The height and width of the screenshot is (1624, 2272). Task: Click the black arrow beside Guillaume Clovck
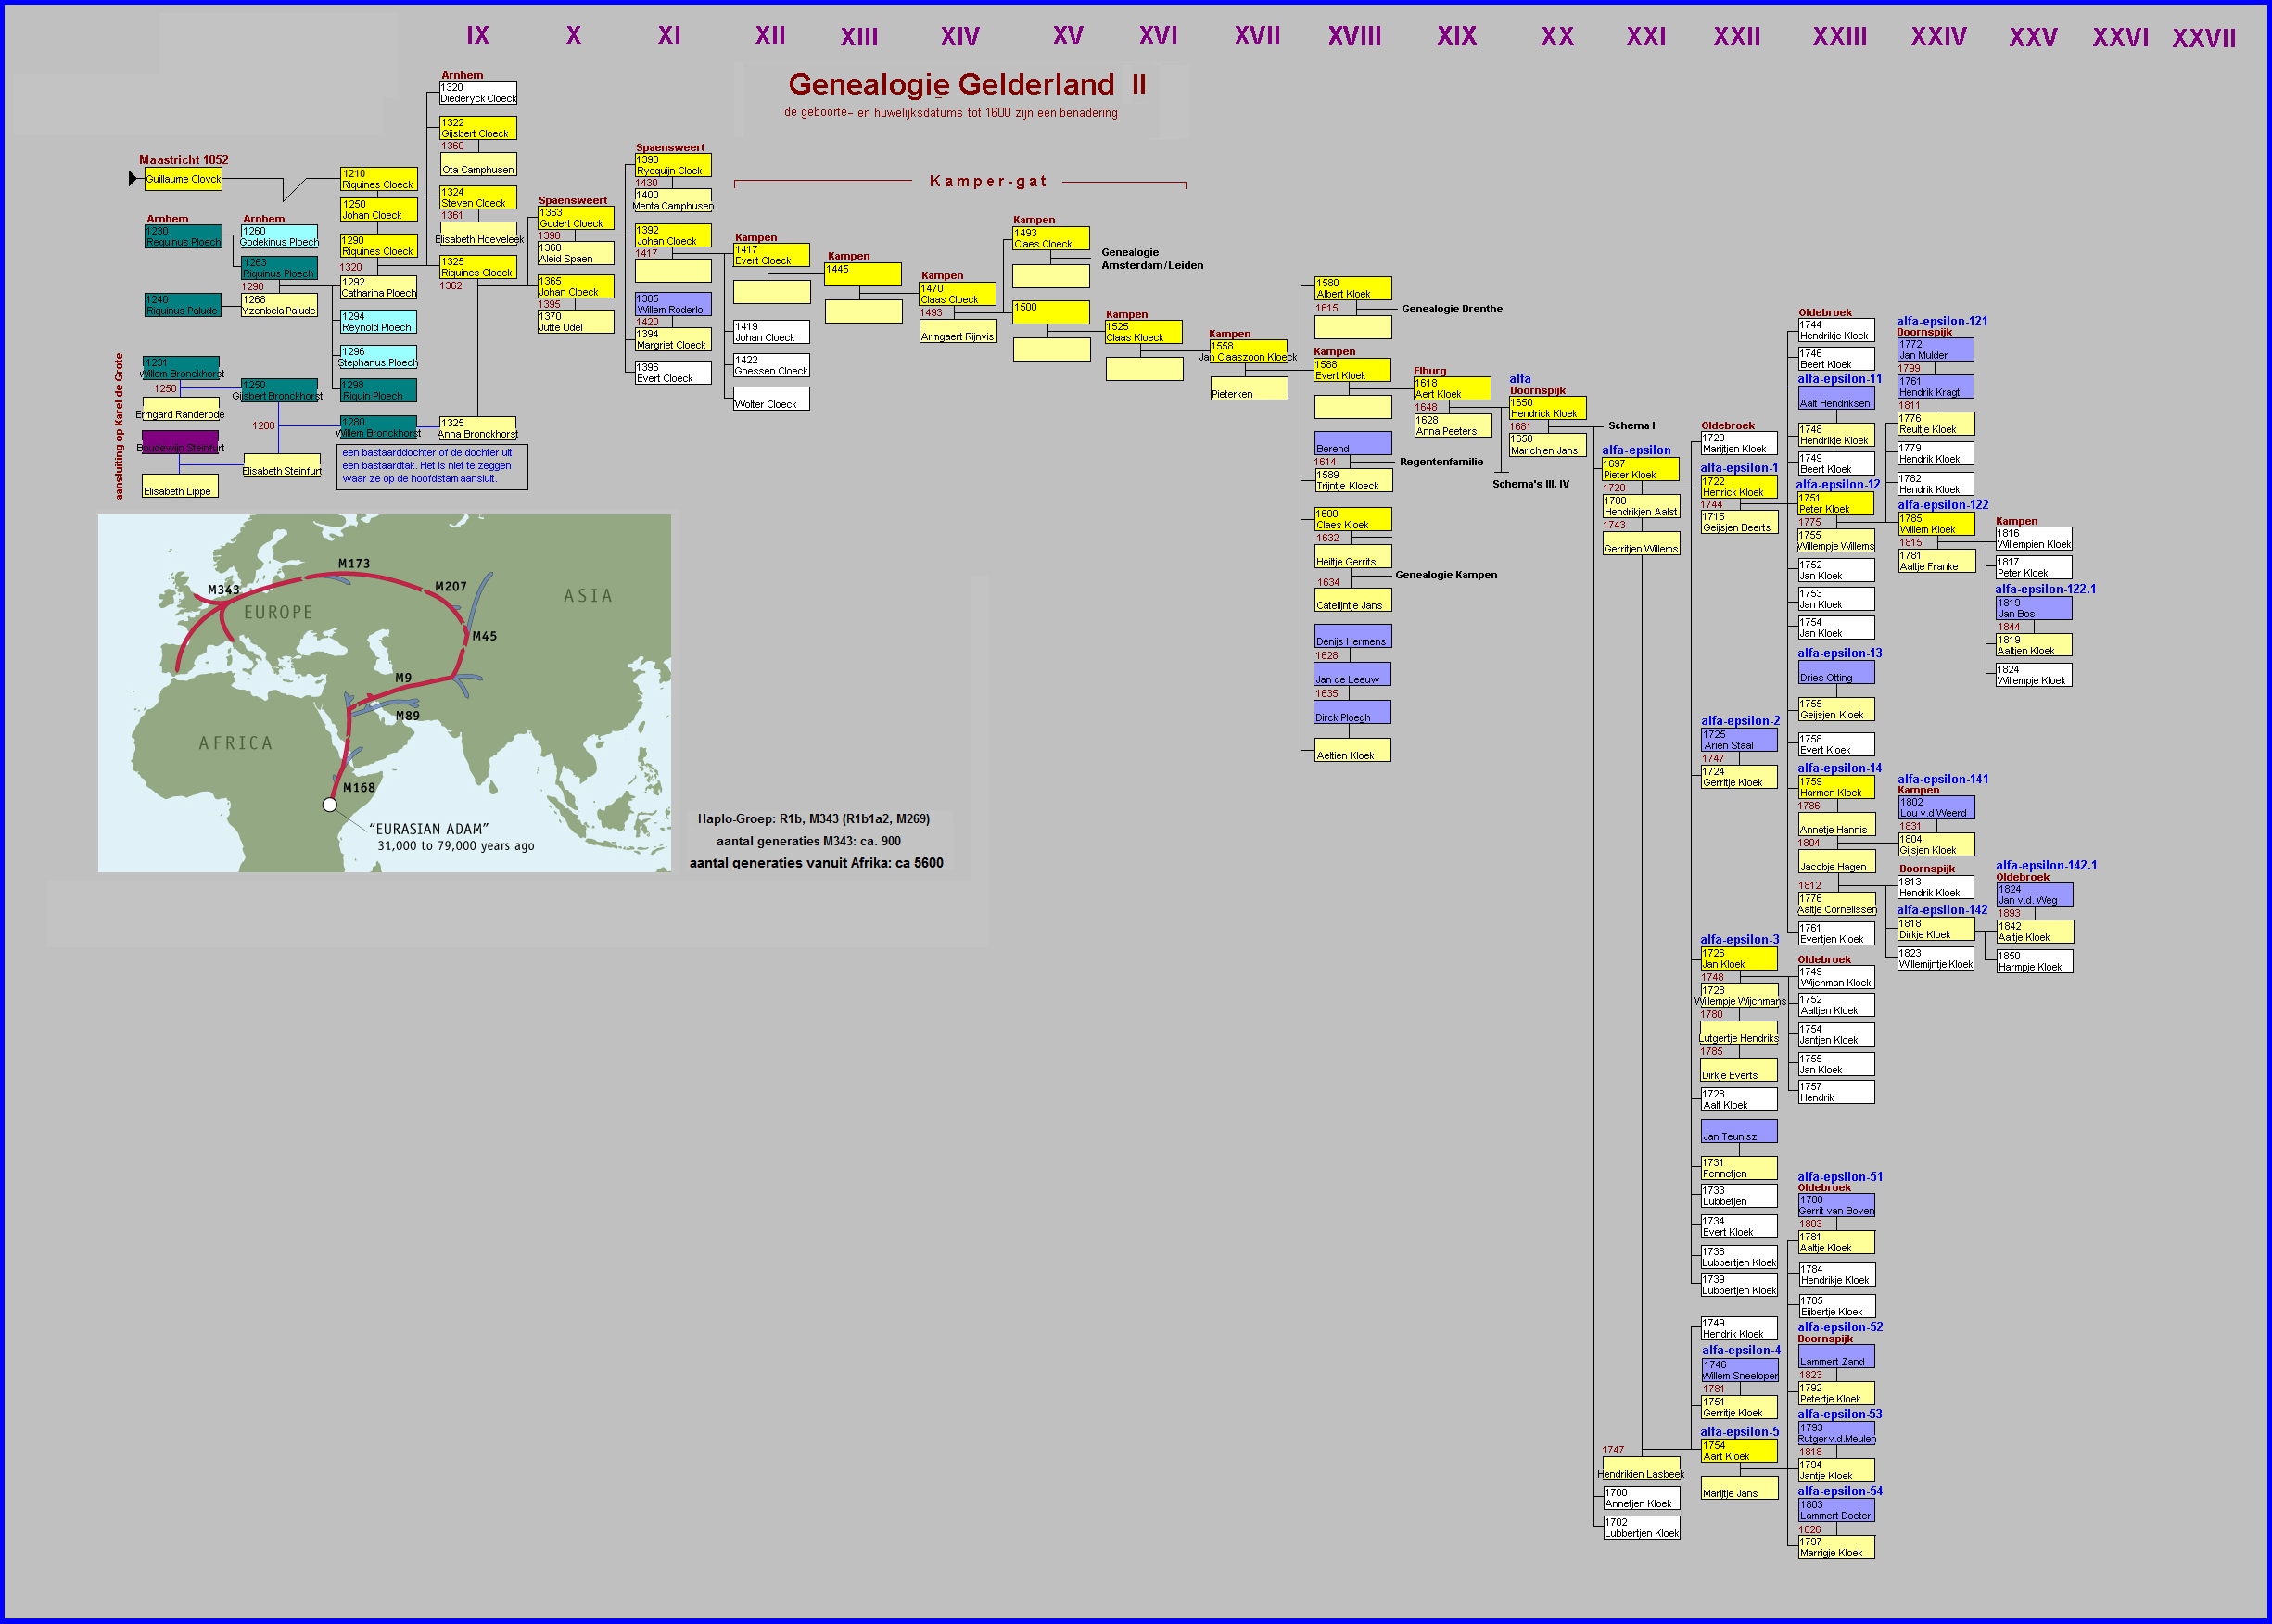tap(132, 179)
